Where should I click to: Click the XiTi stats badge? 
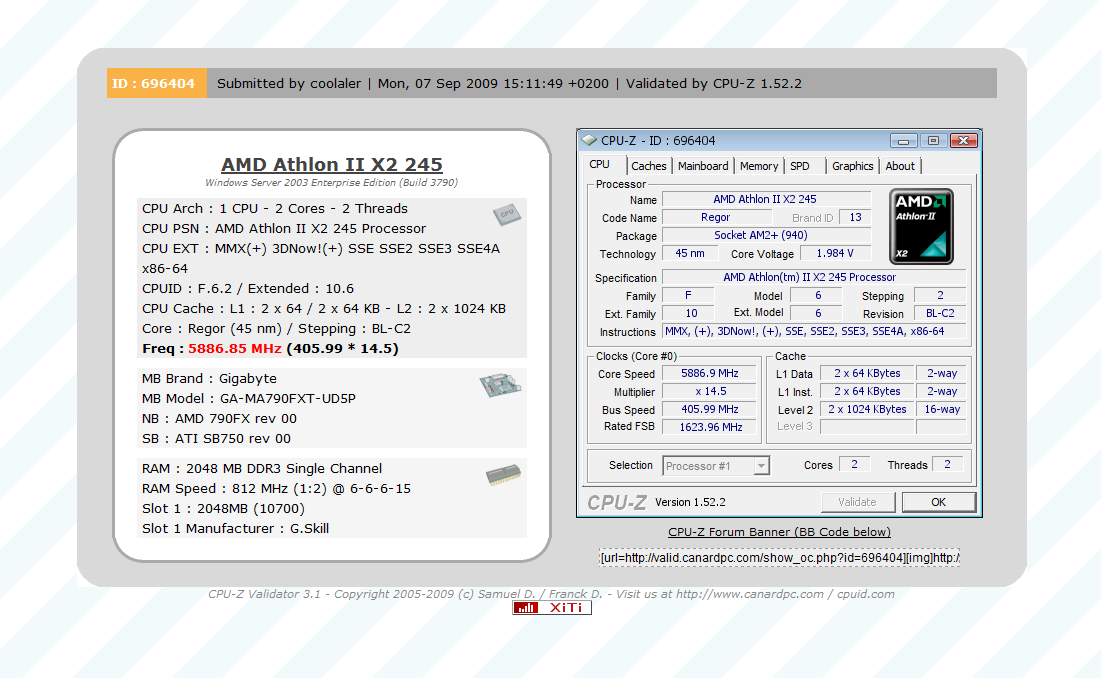point(552,608)
